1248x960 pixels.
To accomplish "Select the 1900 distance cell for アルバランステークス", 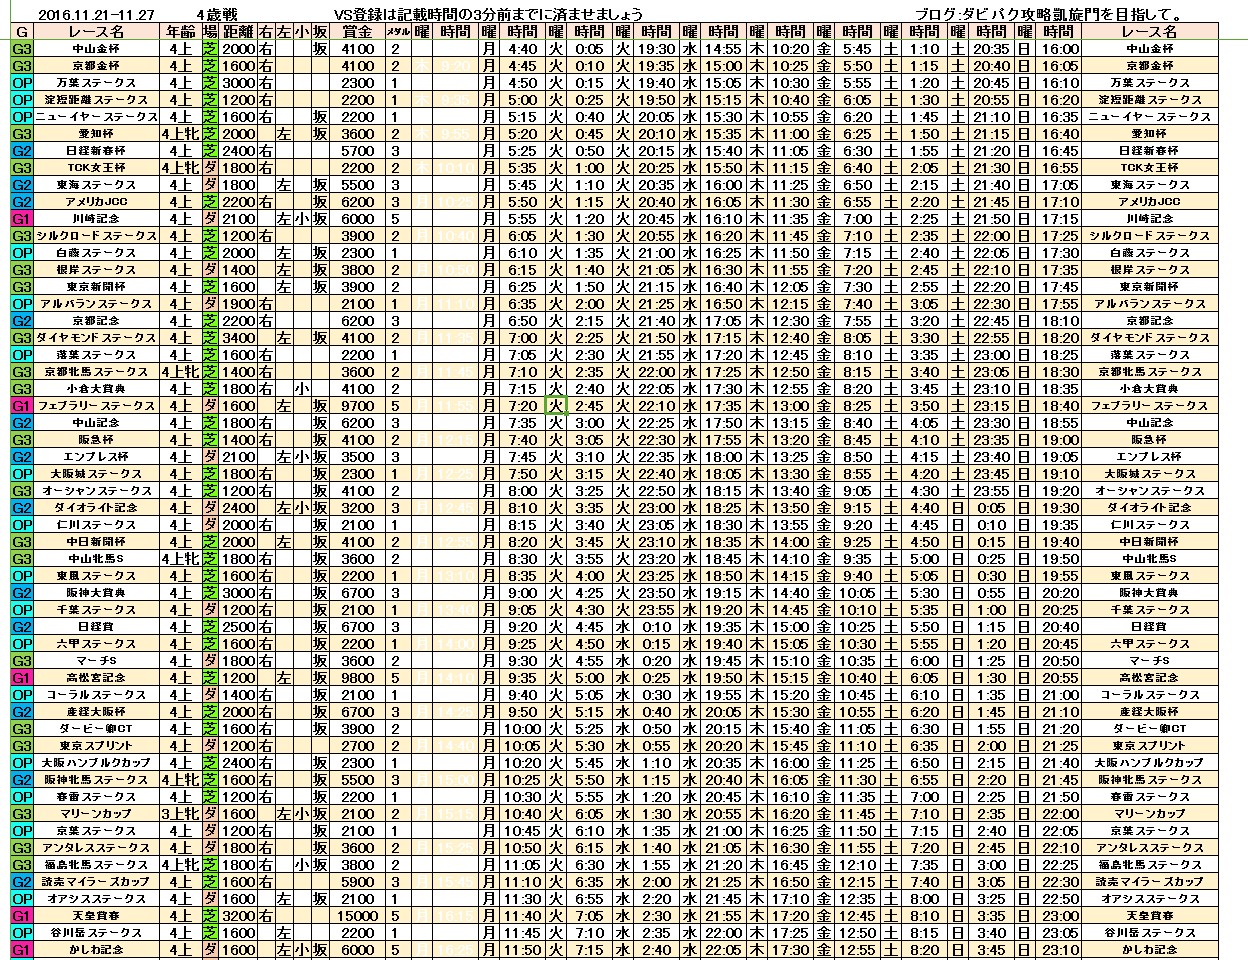I will [x=237, y=304].
